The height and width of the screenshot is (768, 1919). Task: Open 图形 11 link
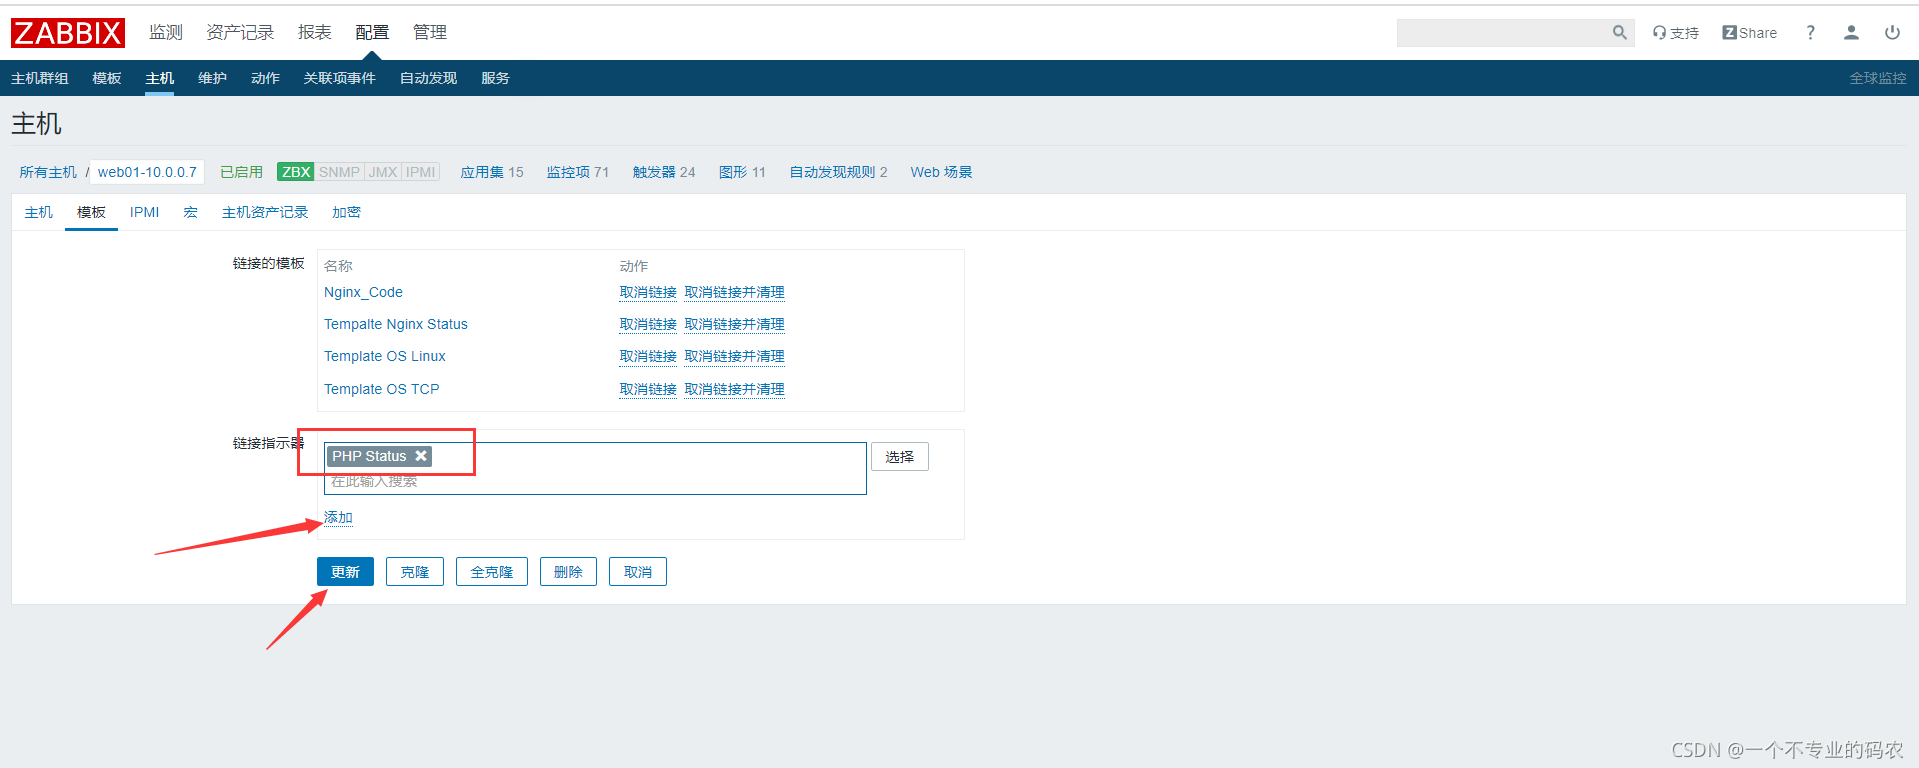pos(742,172)
